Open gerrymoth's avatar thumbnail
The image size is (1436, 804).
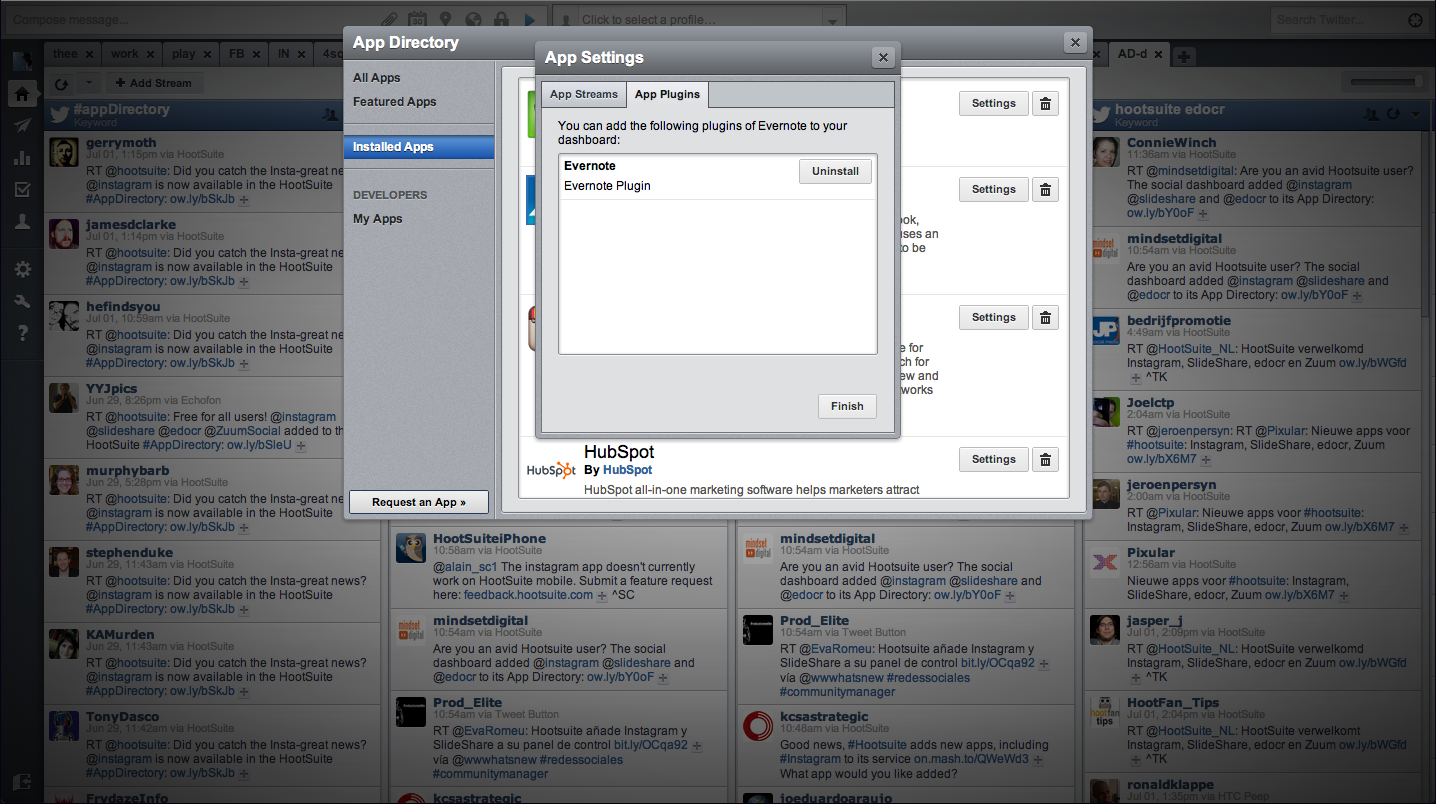click(64, 152)
